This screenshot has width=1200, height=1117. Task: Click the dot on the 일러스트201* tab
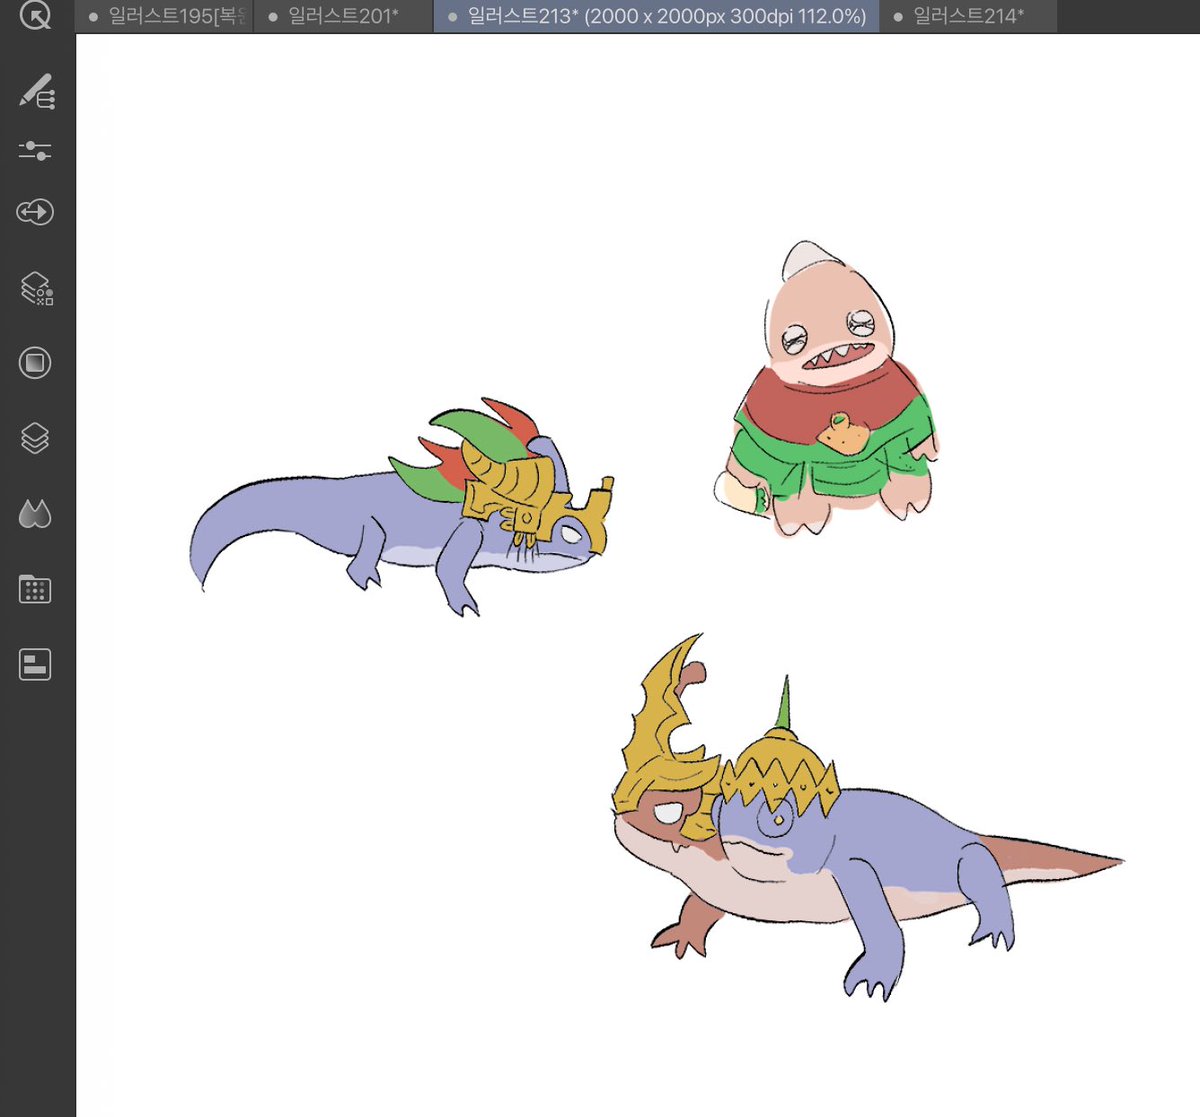273,17
